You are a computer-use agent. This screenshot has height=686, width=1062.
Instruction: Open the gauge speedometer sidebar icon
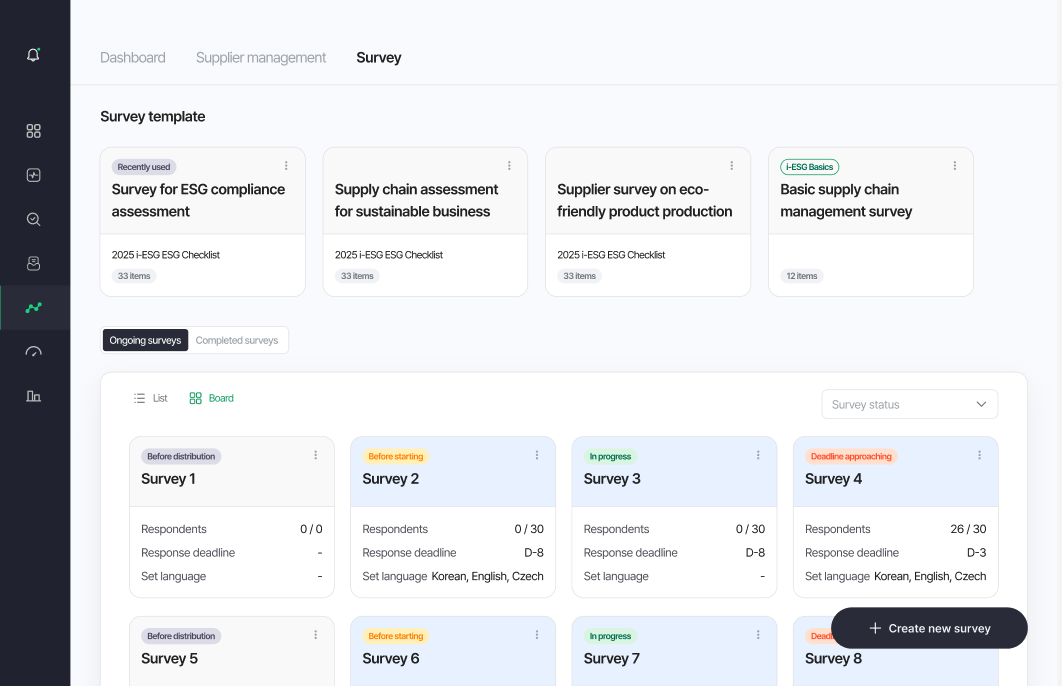tap(33, 351)
